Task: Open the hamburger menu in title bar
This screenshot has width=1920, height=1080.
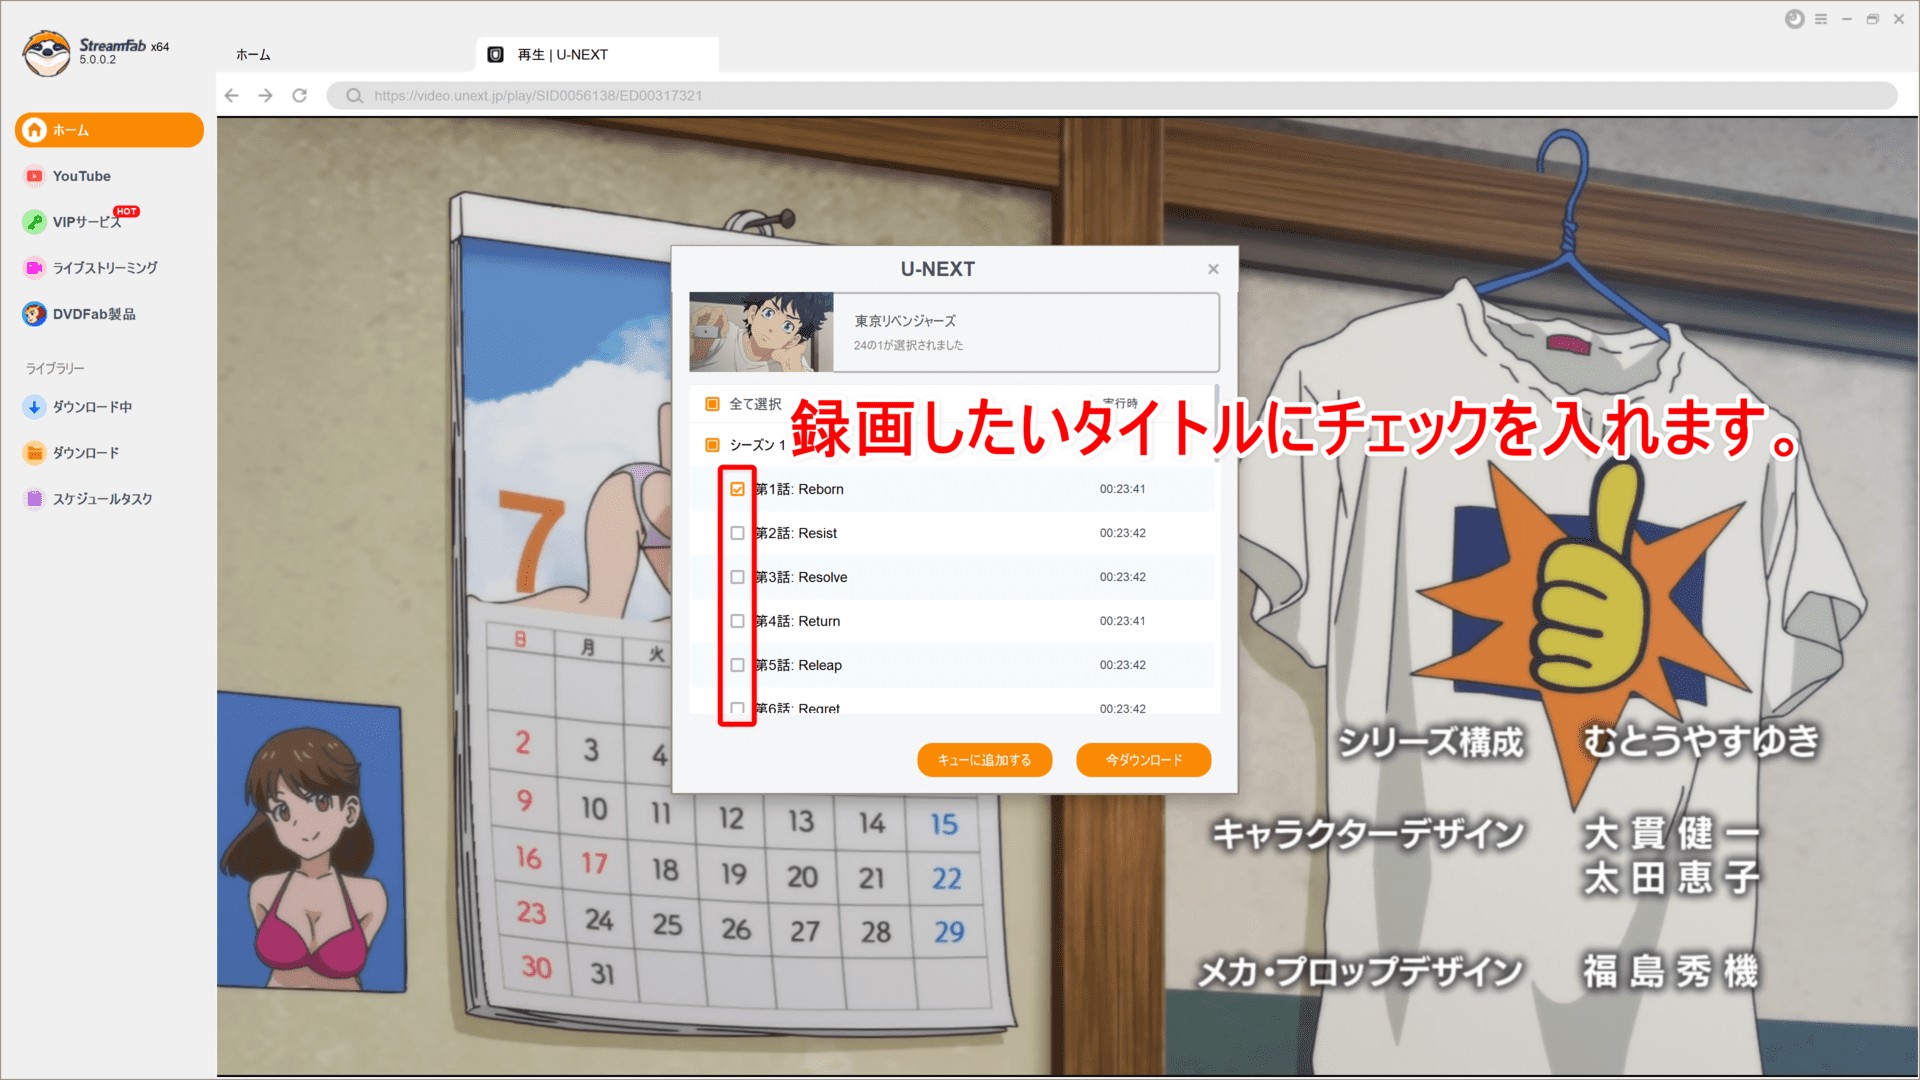Action: click(x=1821, y=19)
